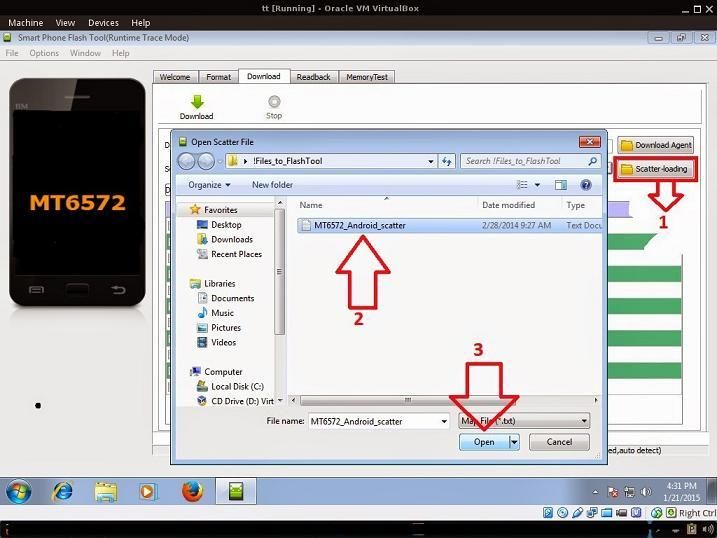Open the Documents library
Image resolution: width=717 pixels, height=538 pixels.
coord(232,298)
